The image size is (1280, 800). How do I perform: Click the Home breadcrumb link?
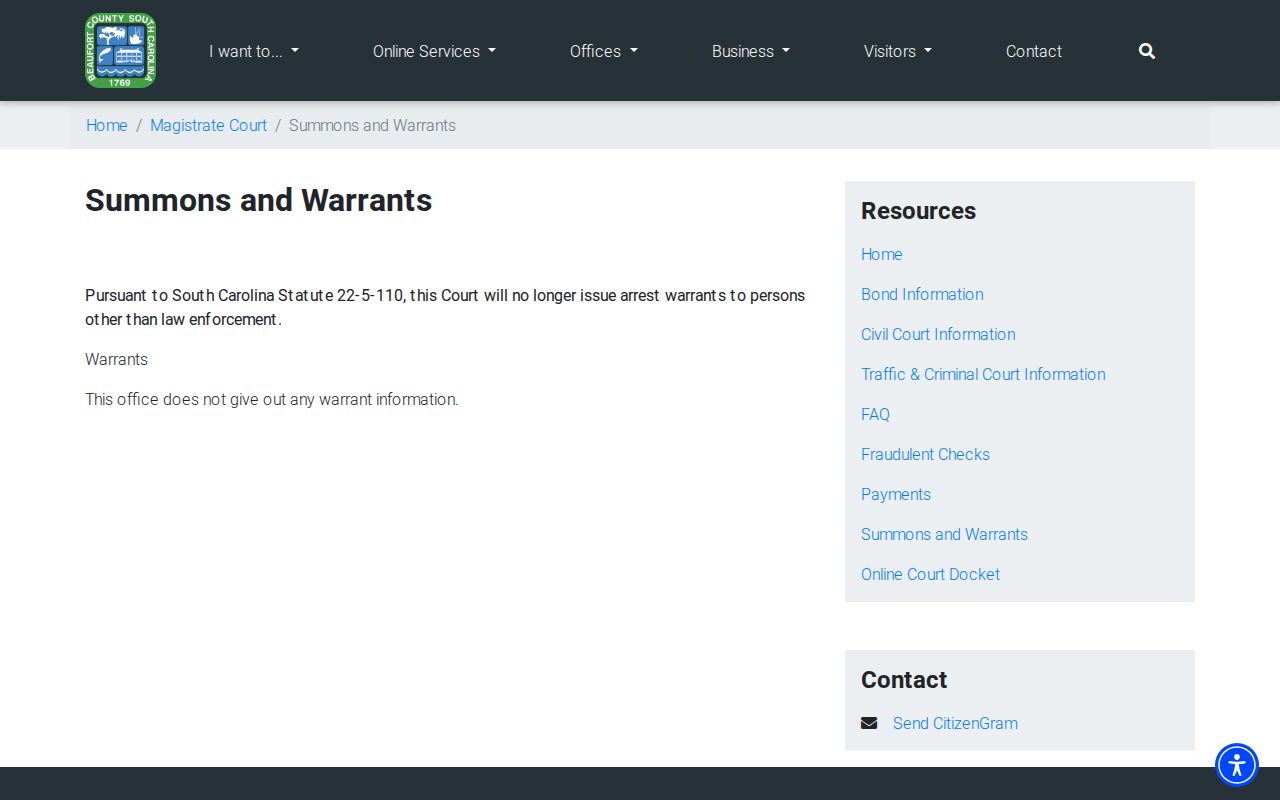pyautogui.click(x=107, y=125)
